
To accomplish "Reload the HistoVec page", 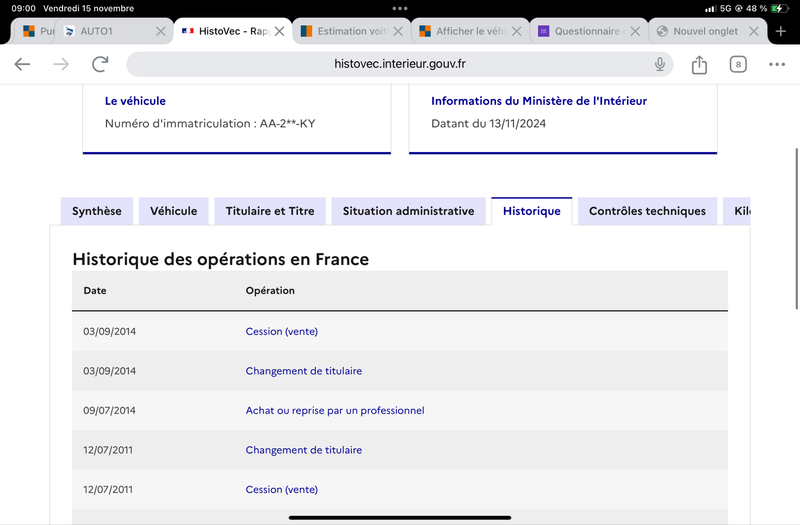I will [100, 64].
